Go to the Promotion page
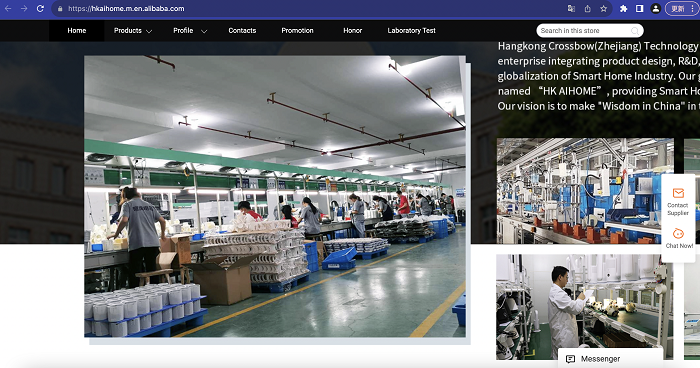This screenshot has height=368, width=700. [x=297, y=31]
